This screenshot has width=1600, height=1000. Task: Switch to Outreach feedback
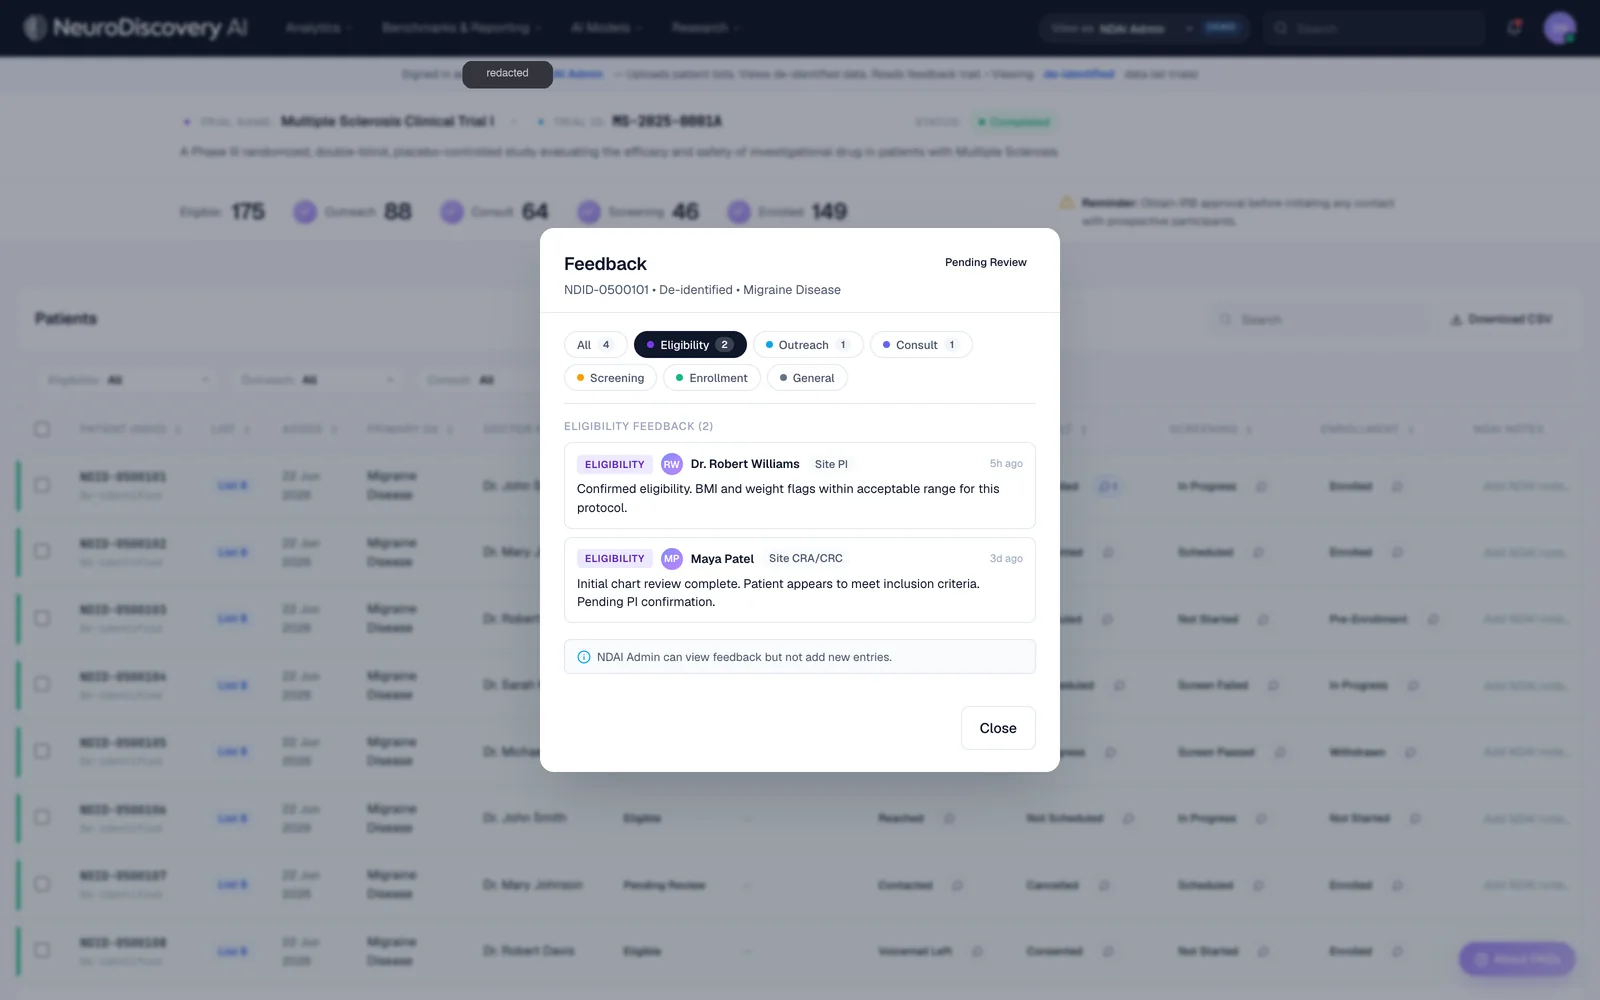pos(808,345)
